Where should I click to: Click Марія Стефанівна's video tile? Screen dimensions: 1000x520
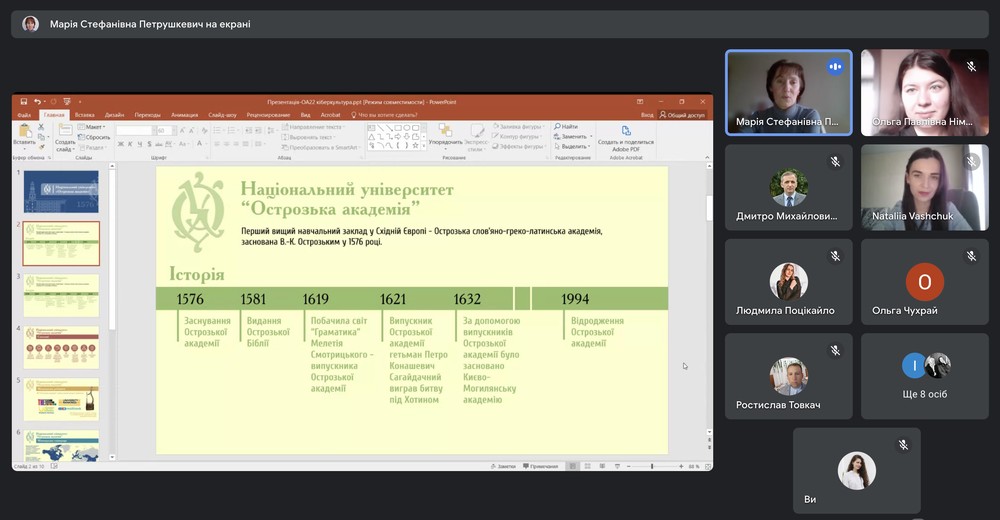pyautogui.click(x=788, y=93)
